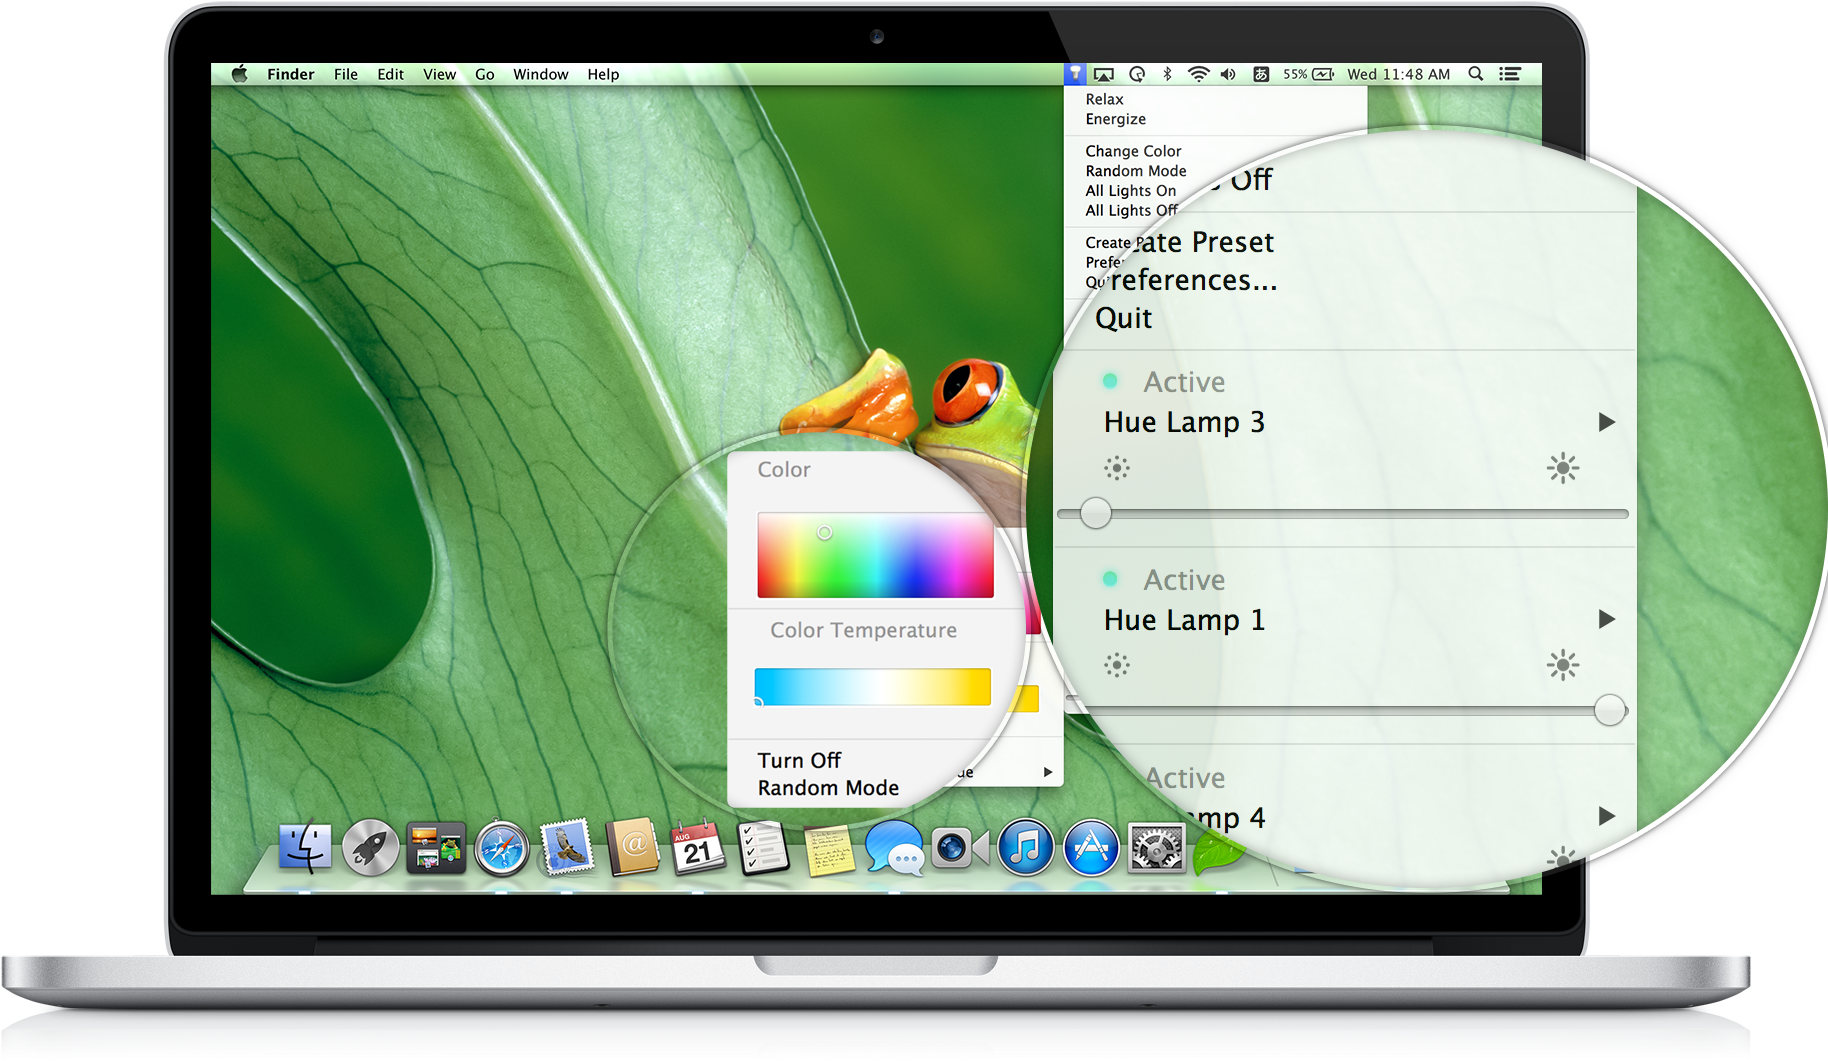The image size is (1828, 1061).
Task: Open Mail stamp icon in Dock
Action: 567,848
